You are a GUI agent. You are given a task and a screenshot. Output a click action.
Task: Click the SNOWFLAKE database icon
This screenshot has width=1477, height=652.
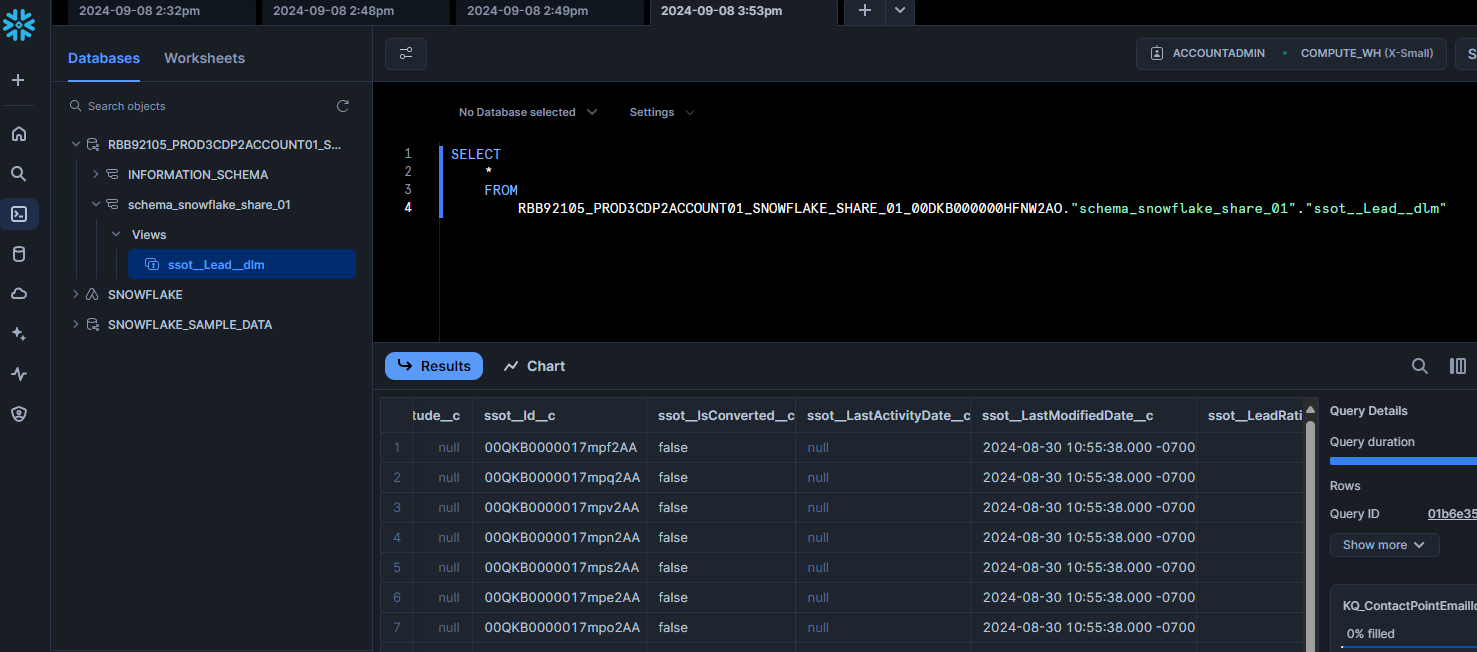[x=93, y=295]
